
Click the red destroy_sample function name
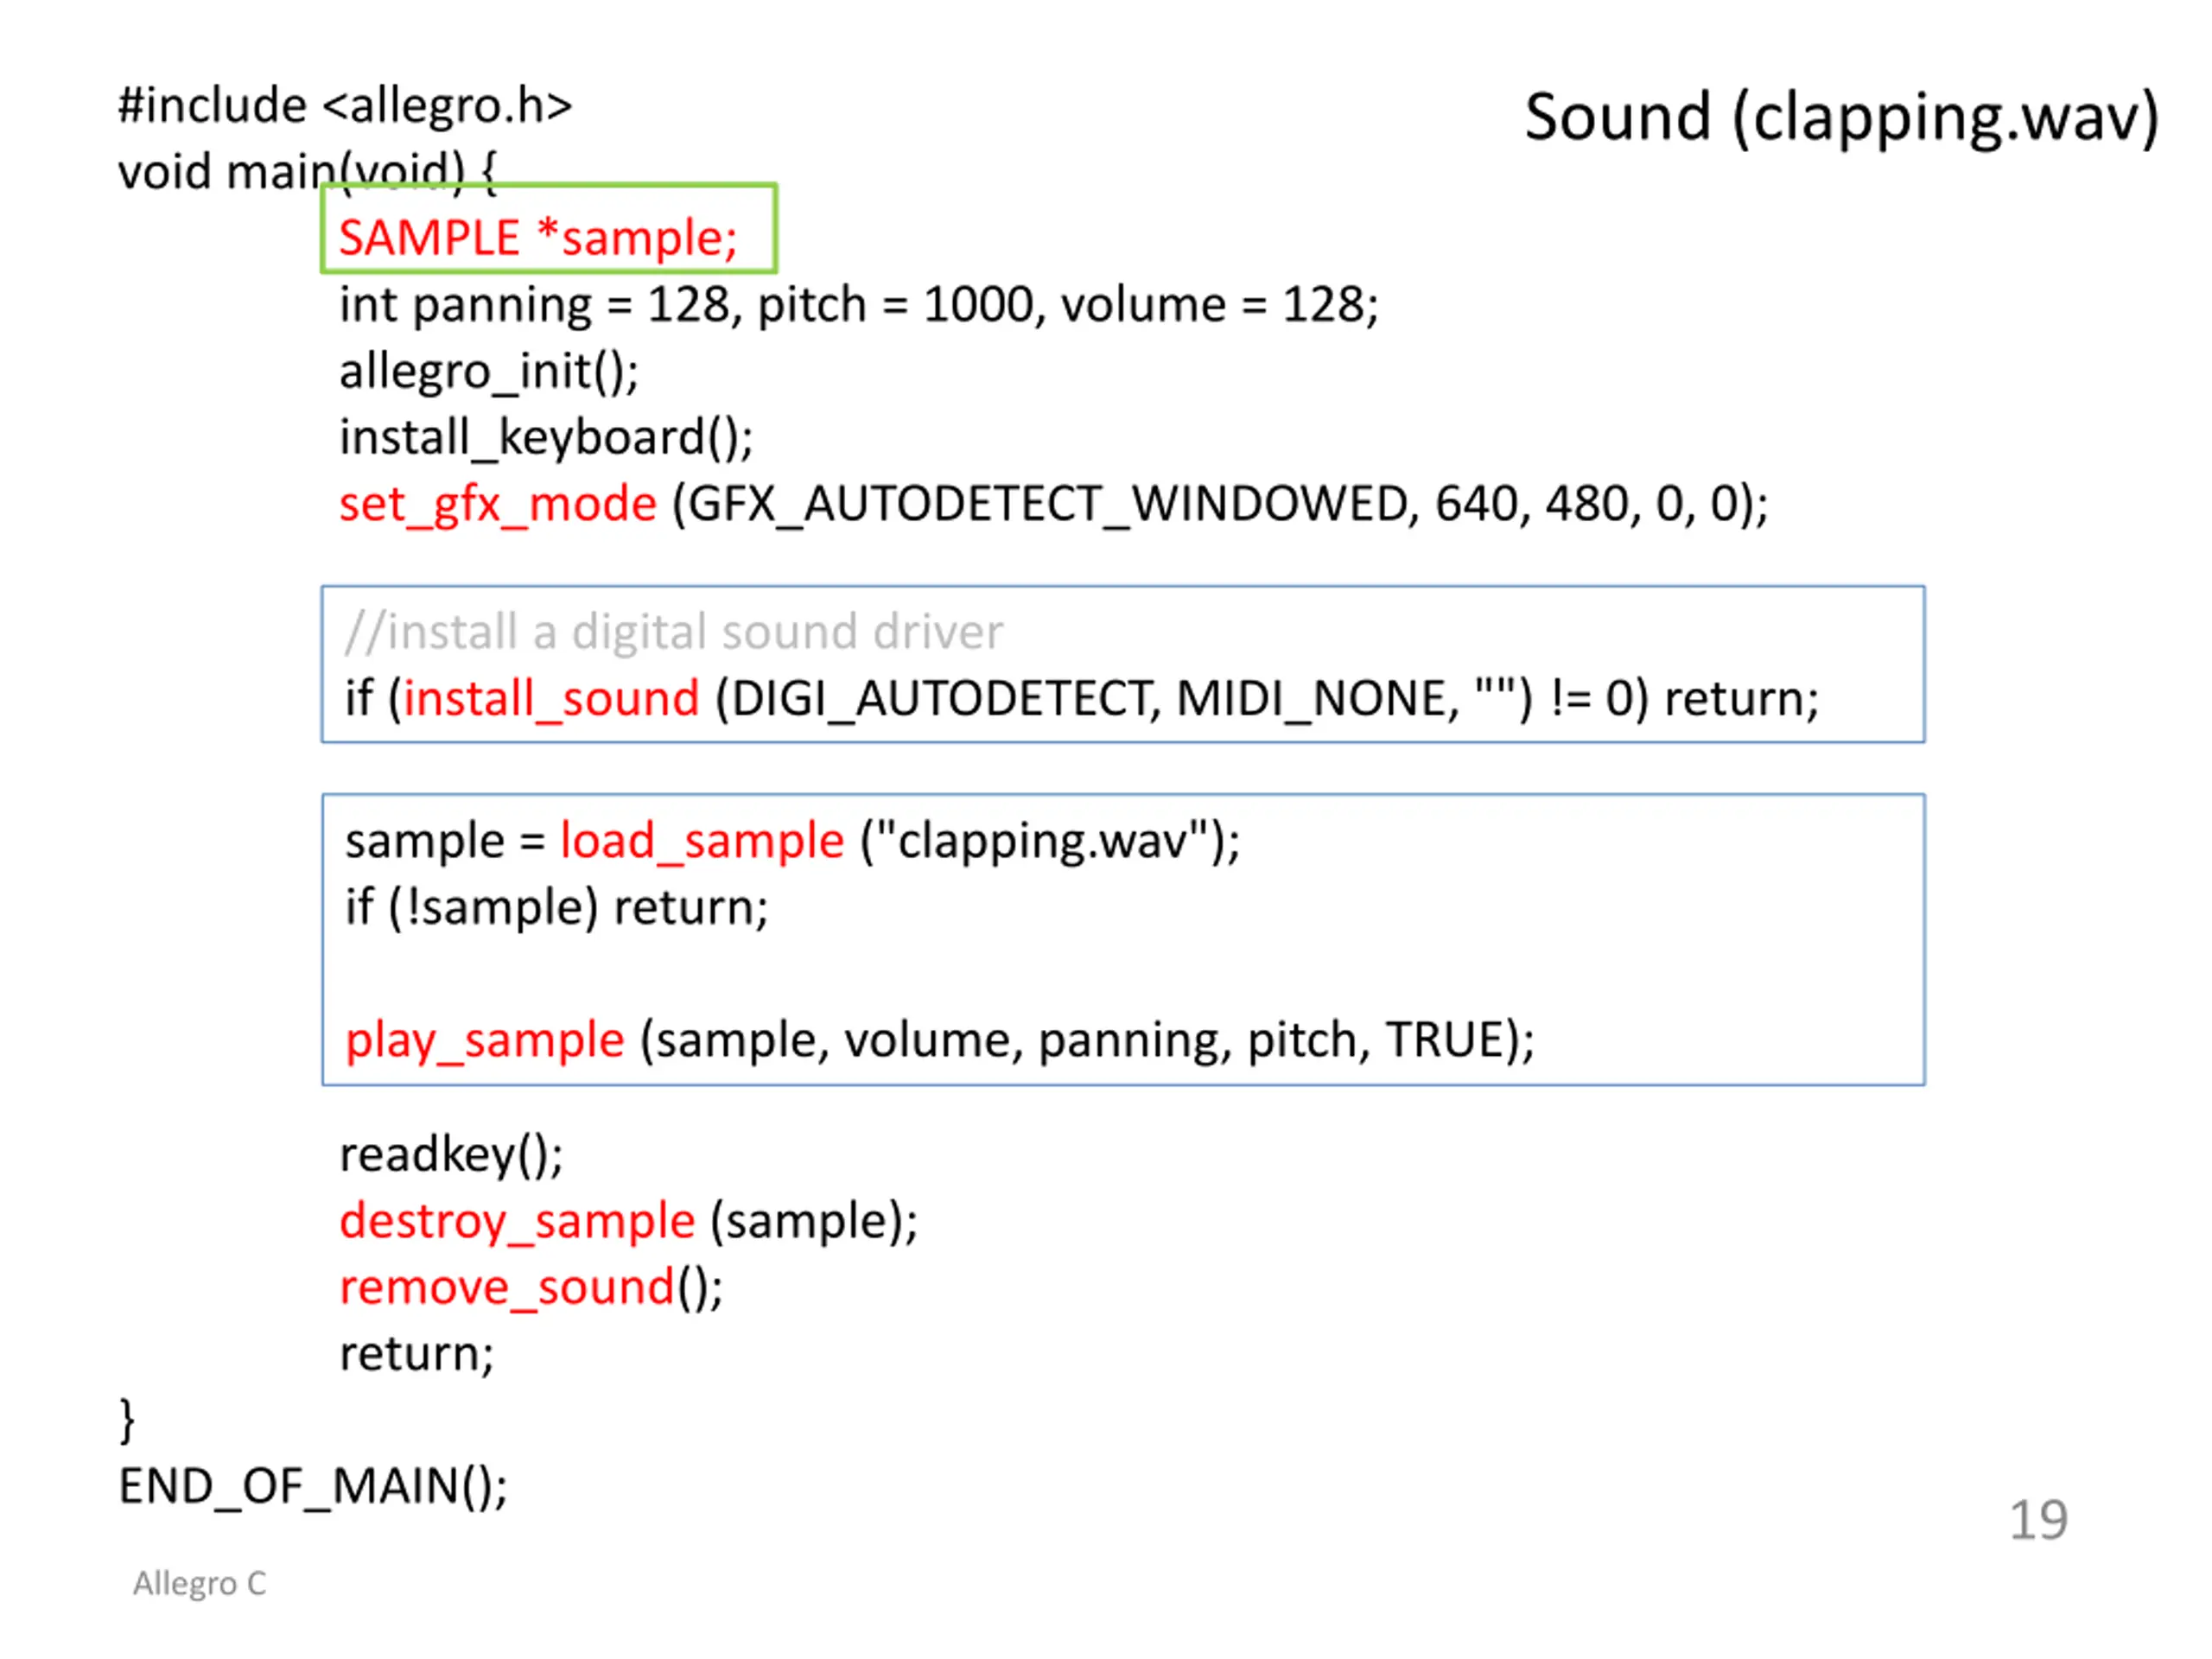click(x=516, y=1221)
